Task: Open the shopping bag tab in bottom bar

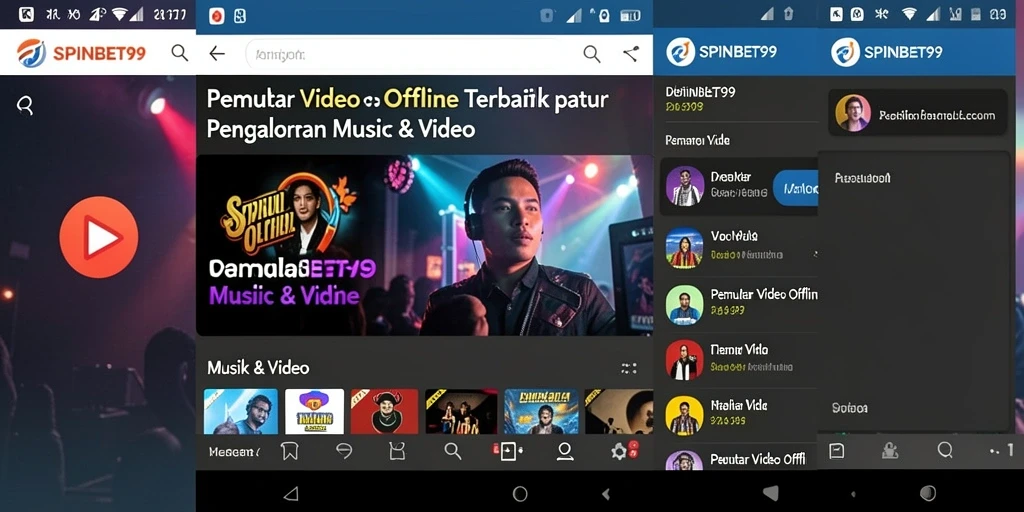Action: pos(397,451)
